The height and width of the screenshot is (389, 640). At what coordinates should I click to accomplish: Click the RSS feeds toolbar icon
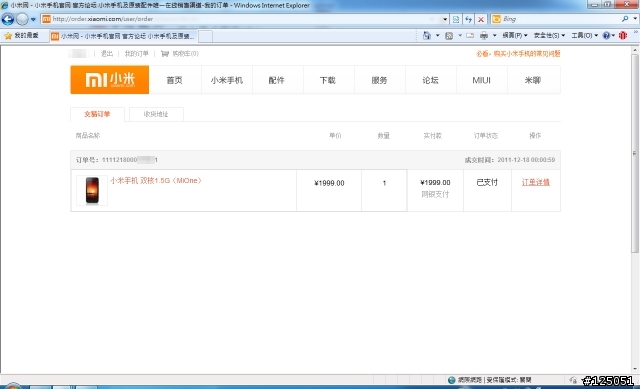click(449, 36)
